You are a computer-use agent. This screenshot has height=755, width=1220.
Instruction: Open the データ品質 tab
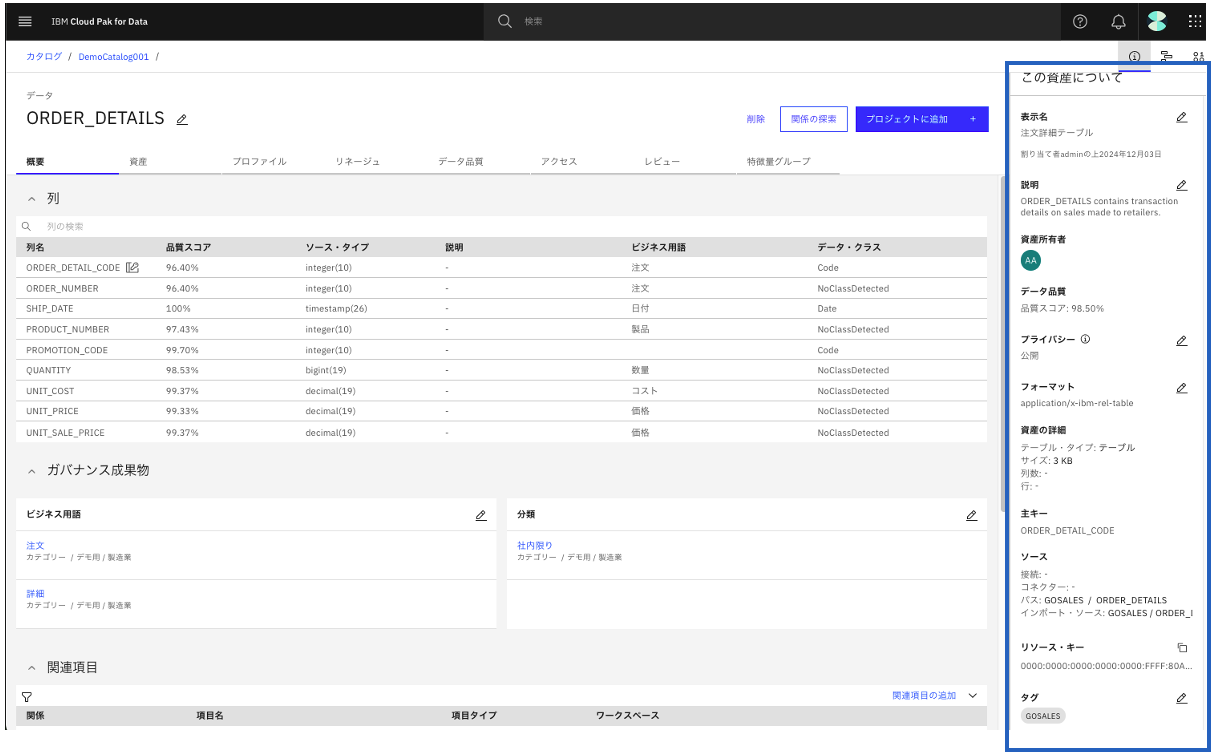tap(479, 162)
